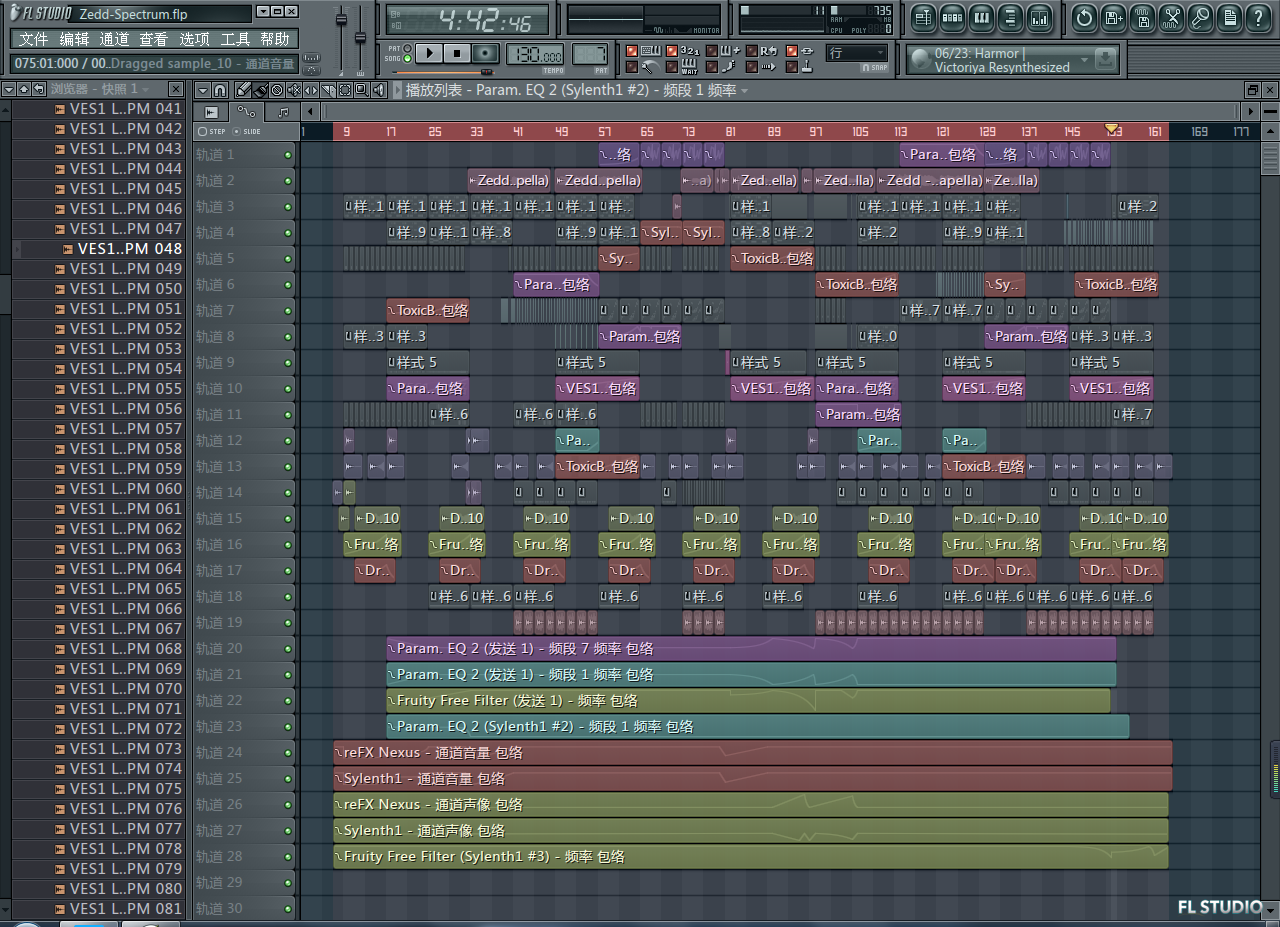Viewport: 1280px width, 927px height.
Task: Open the 文件 menu
Action: pos(33,39)
